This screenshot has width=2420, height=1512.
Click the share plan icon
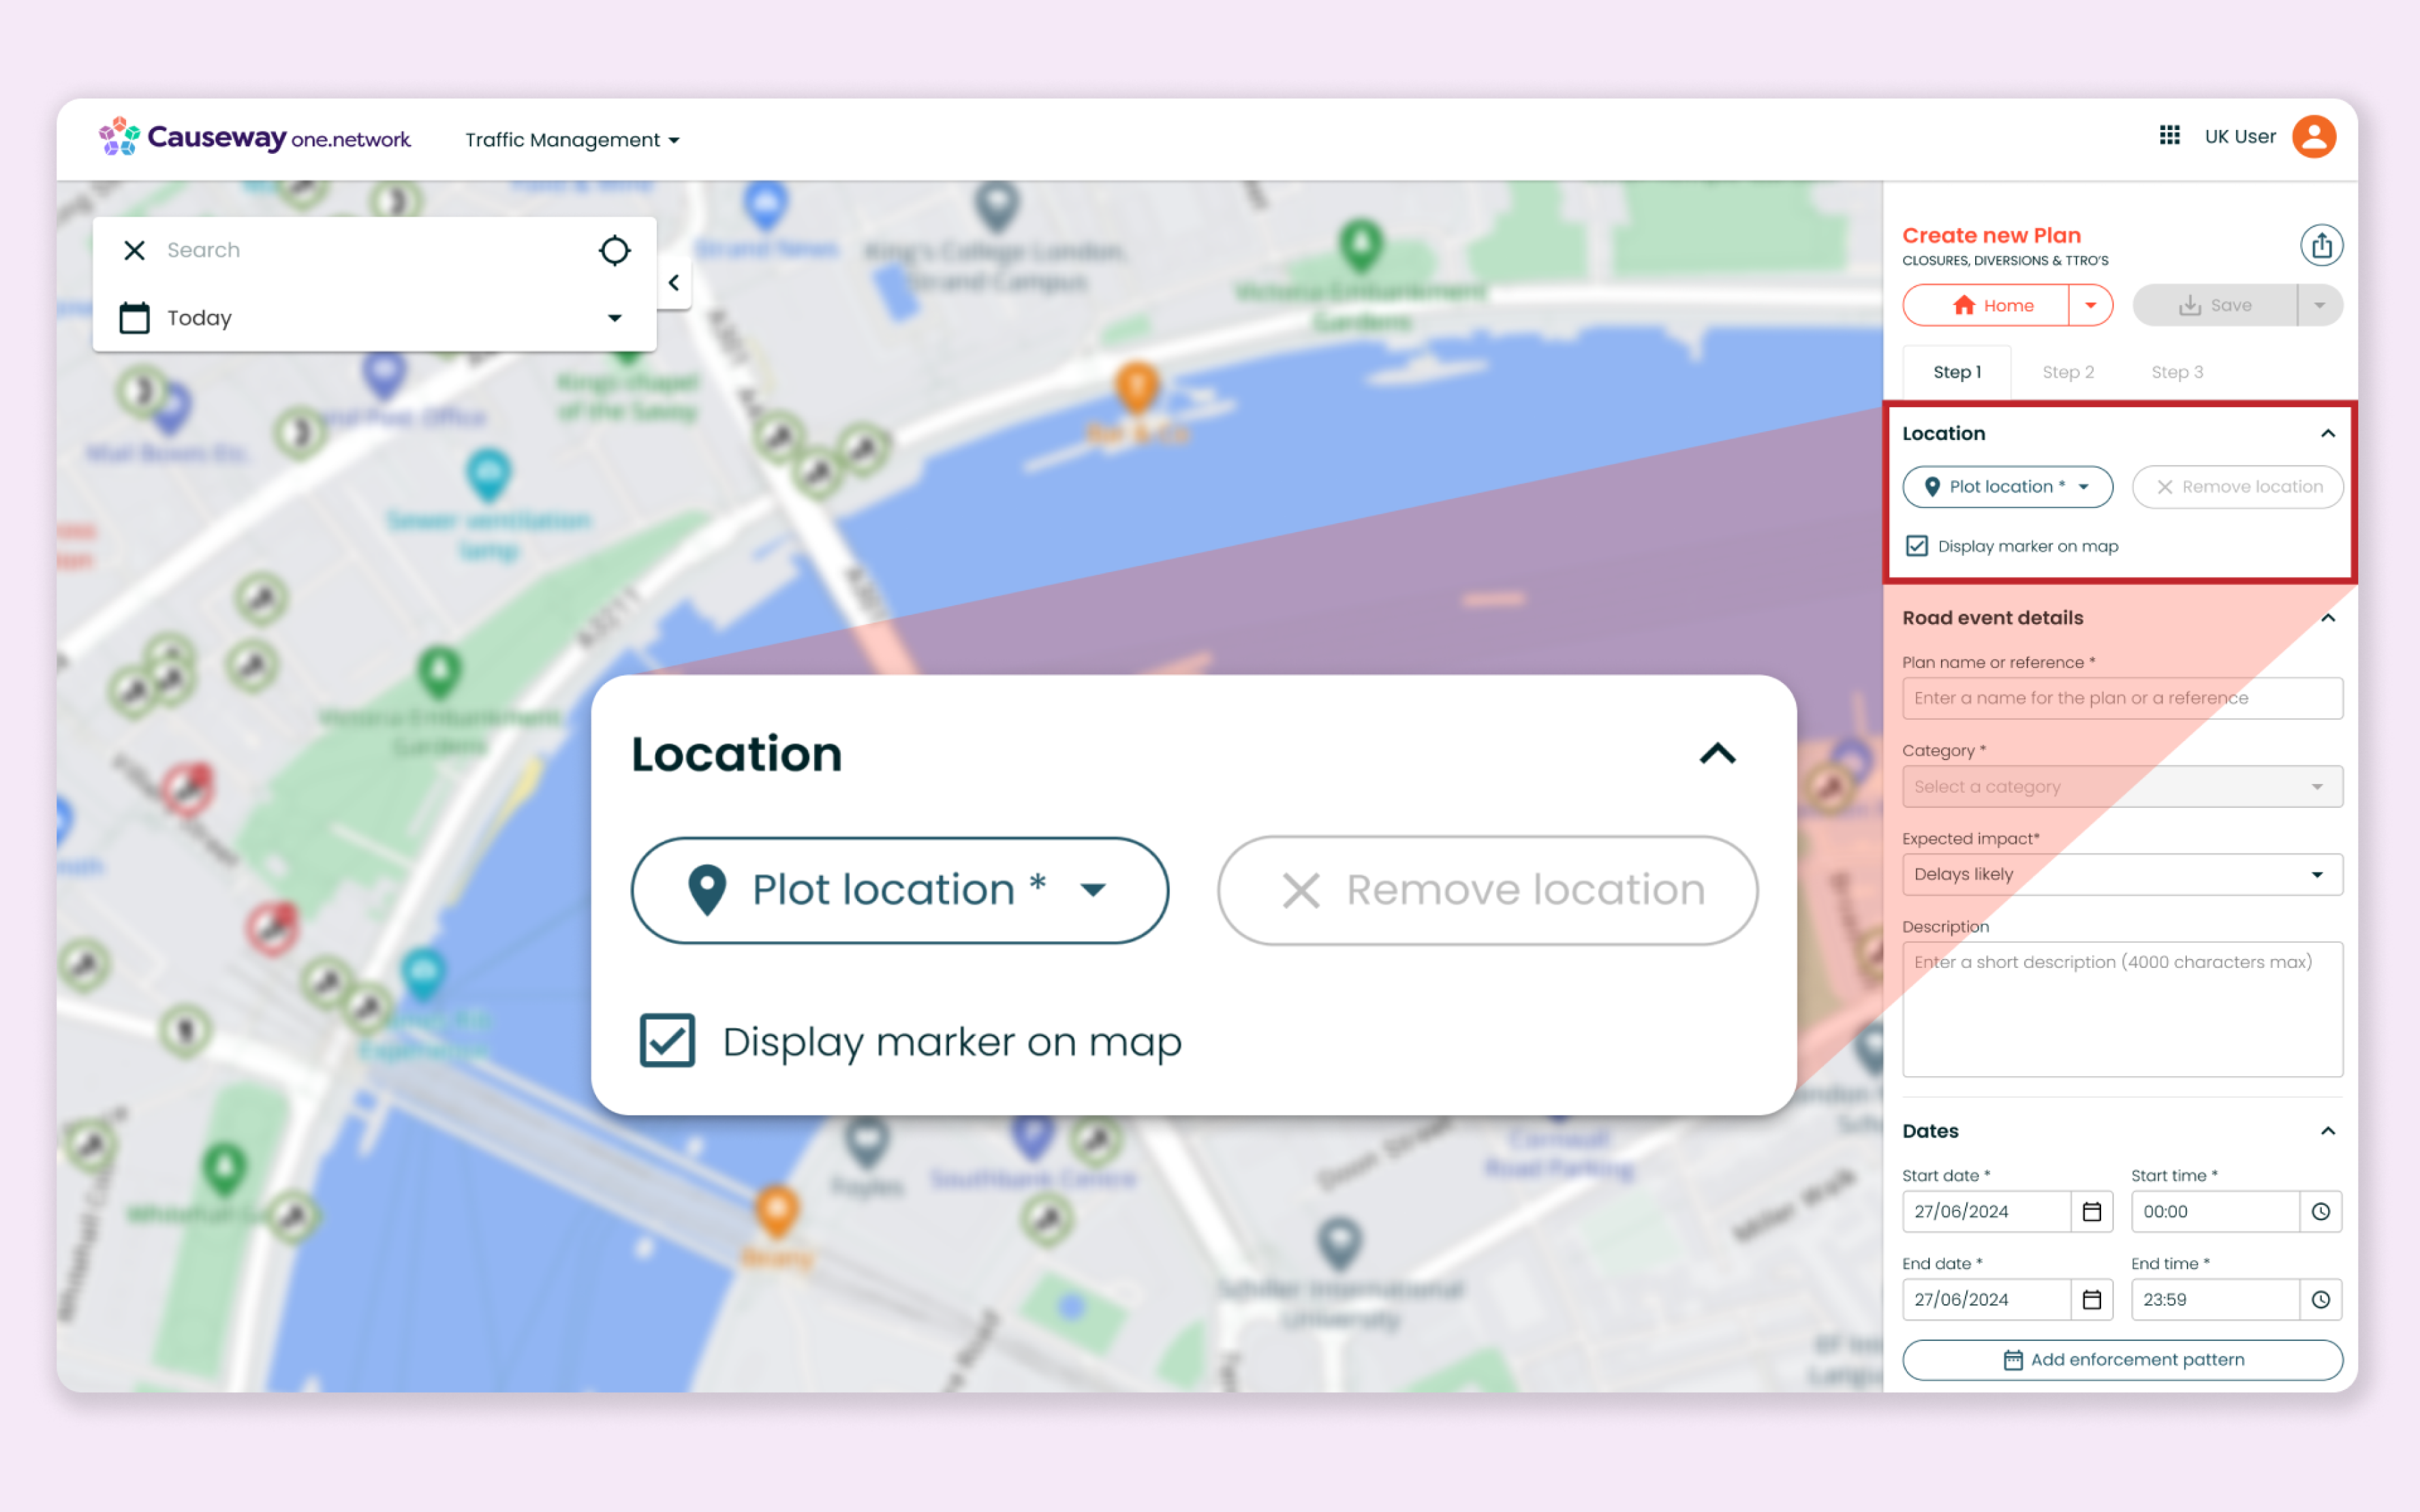[x=2321, y=245]
